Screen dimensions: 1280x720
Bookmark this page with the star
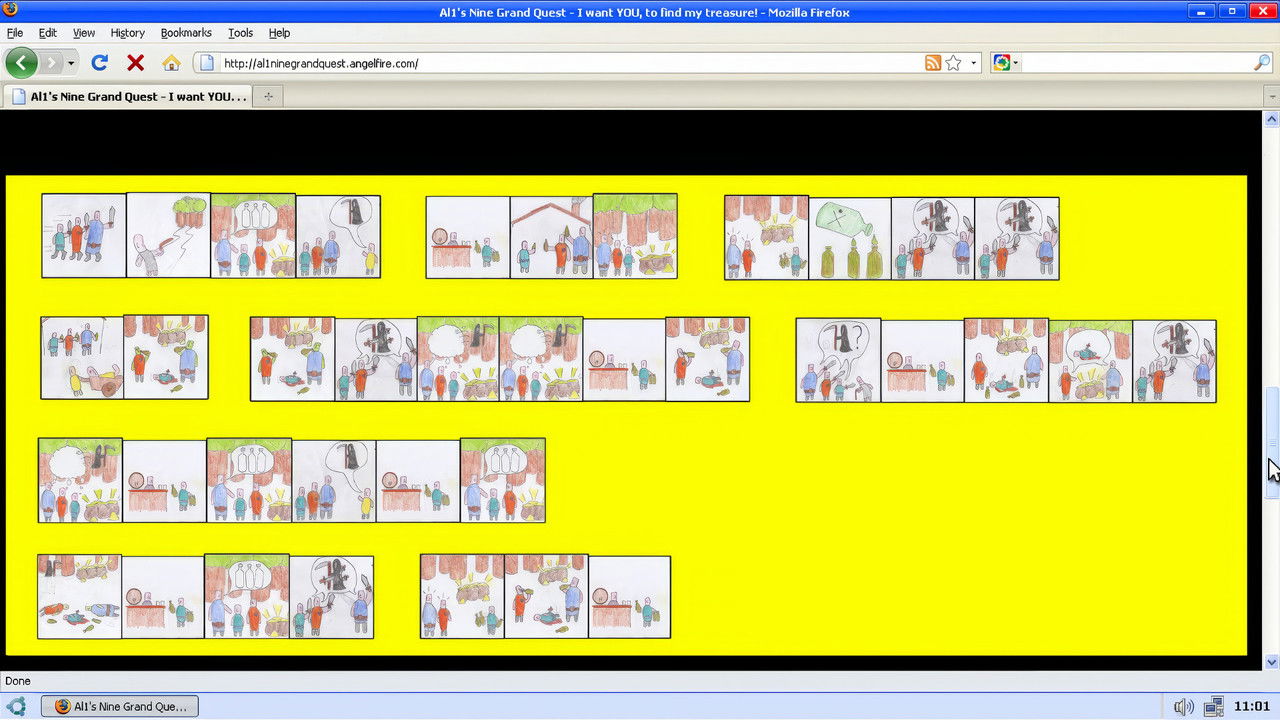coord(953,63)
